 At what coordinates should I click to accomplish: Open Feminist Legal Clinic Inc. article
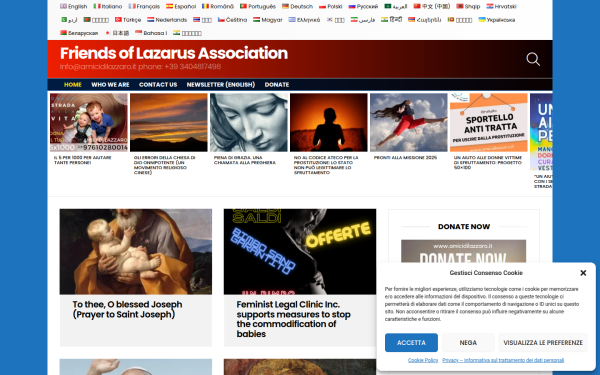(x=293, y=319)
